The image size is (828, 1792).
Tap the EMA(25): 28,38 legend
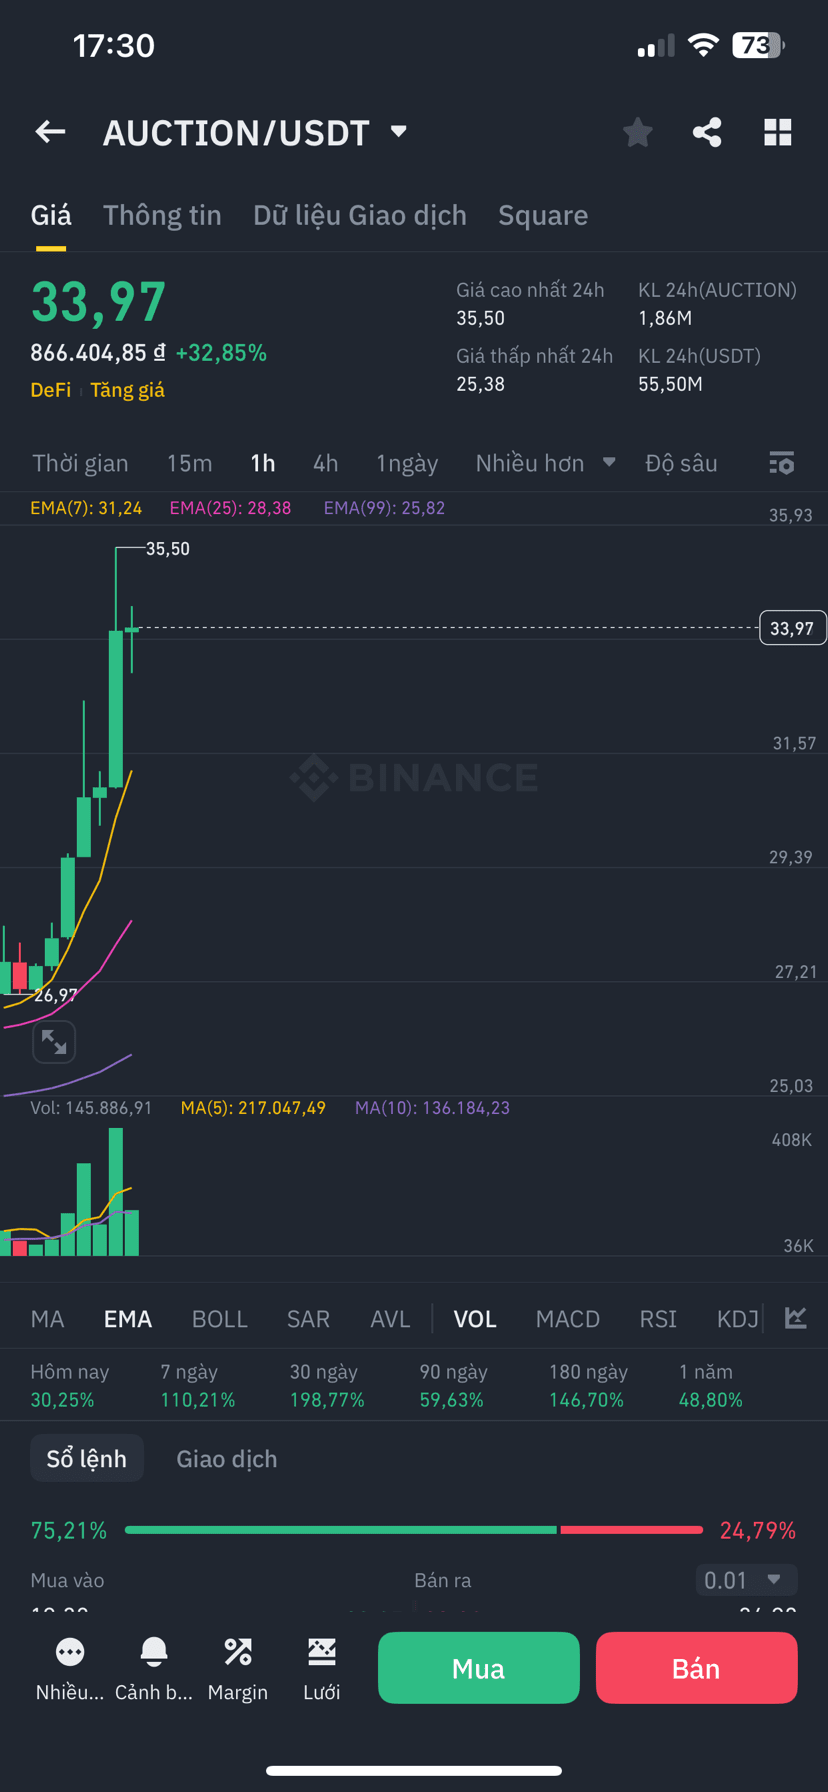tap(230, 508)
